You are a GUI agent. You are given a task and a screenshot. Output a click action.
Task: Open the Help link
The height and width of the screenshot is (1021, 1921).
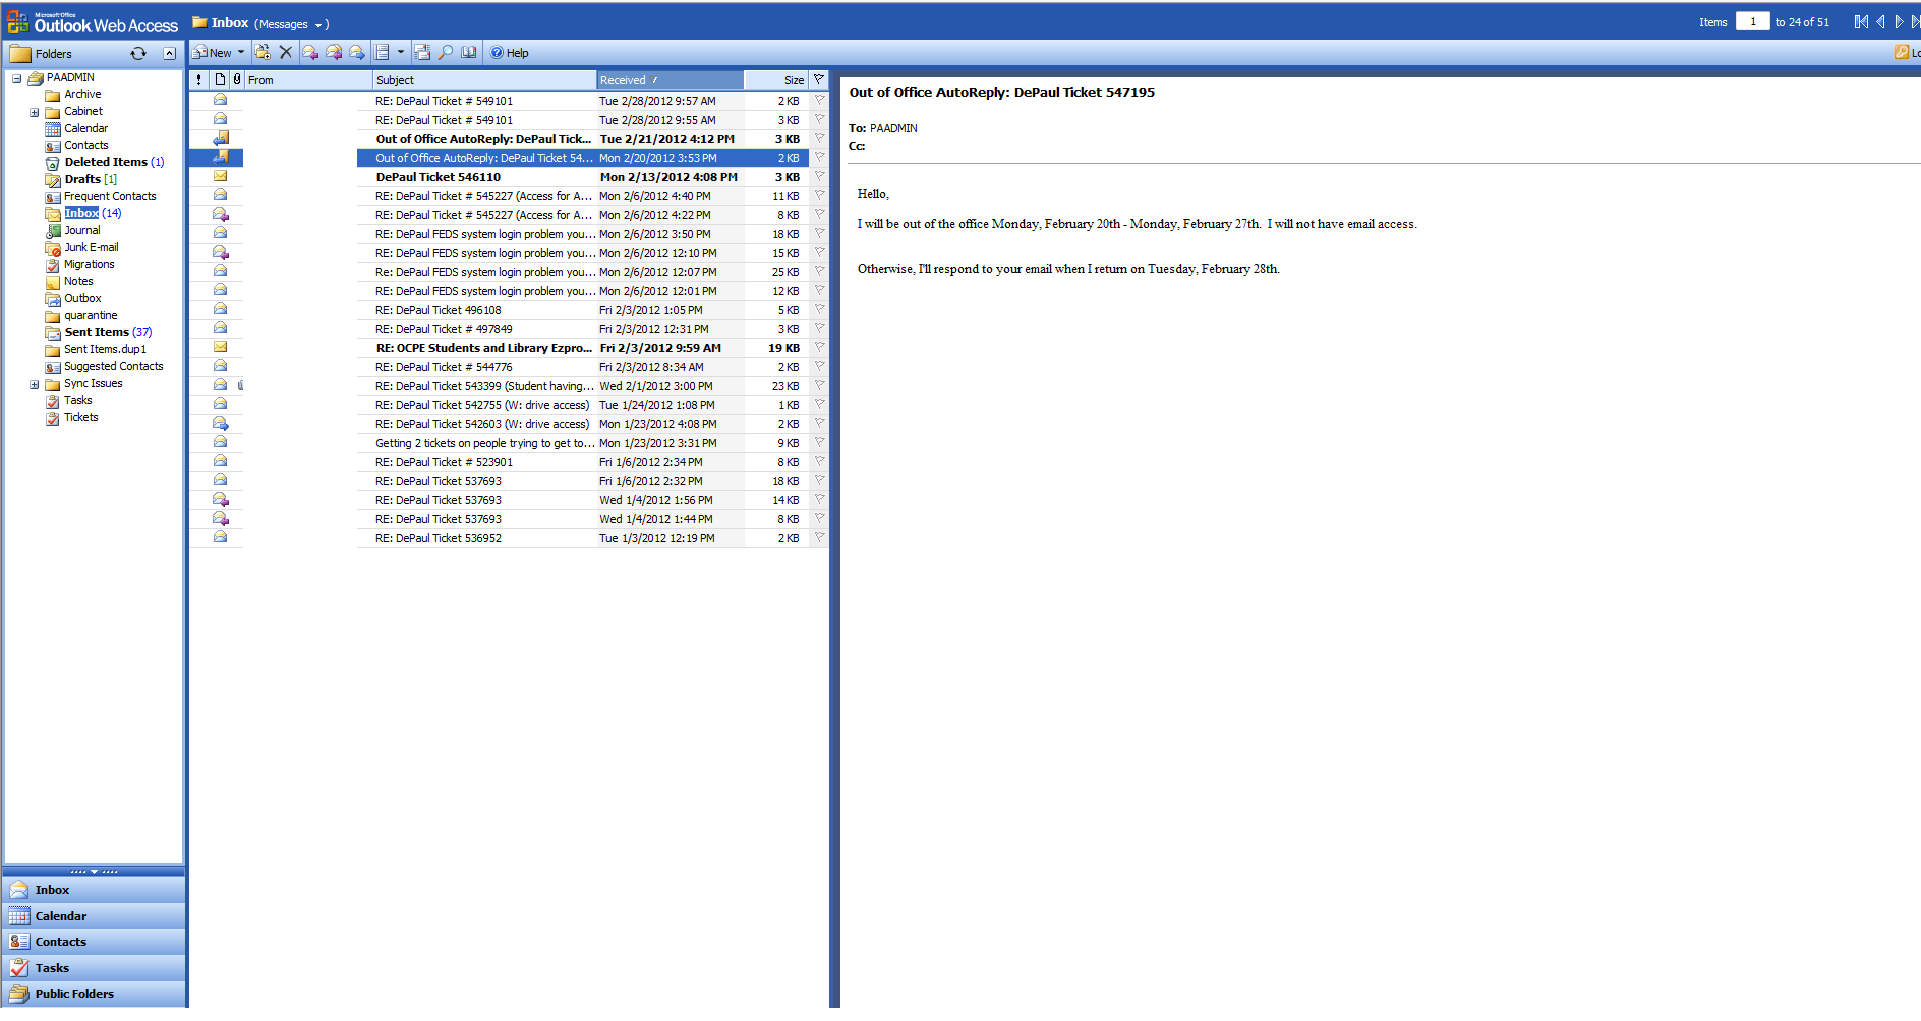(510, 53)
